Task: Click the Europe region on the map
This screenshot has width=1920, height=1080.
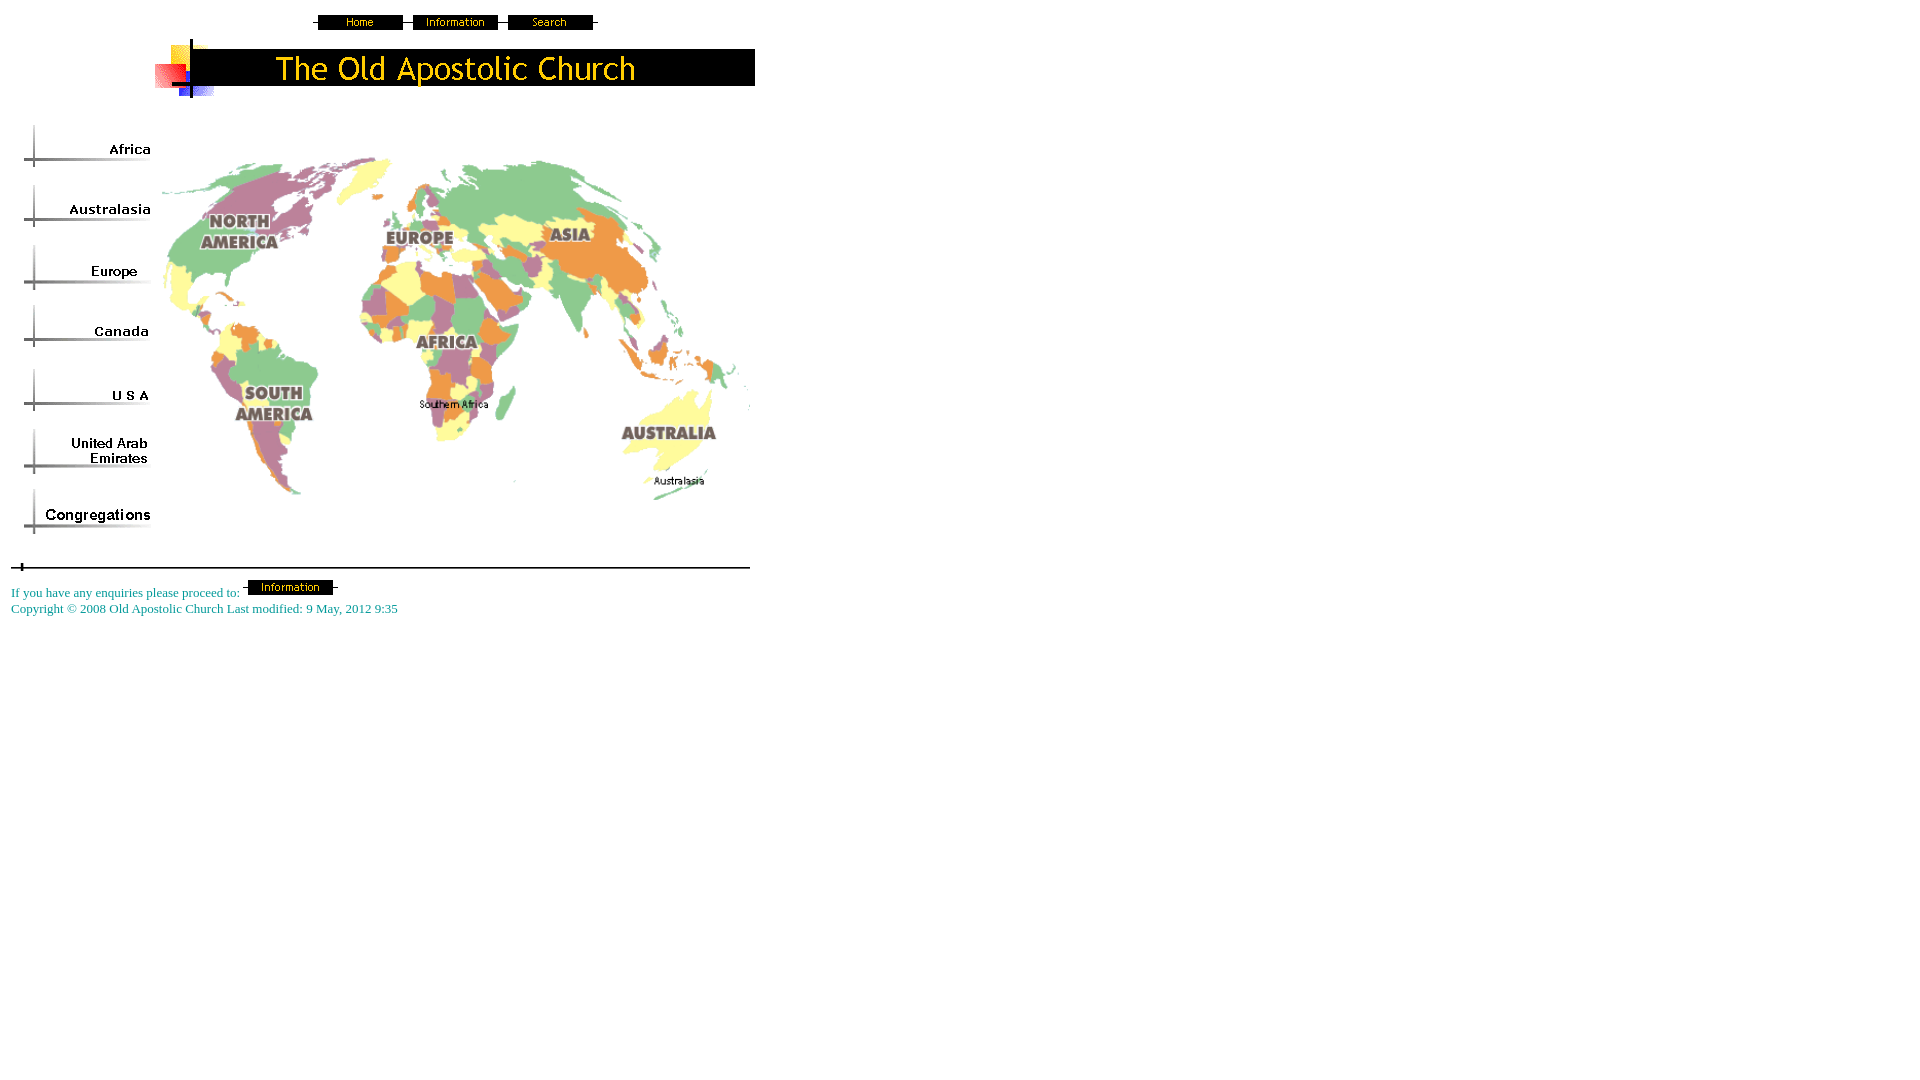Action: (x=420, y=238)
